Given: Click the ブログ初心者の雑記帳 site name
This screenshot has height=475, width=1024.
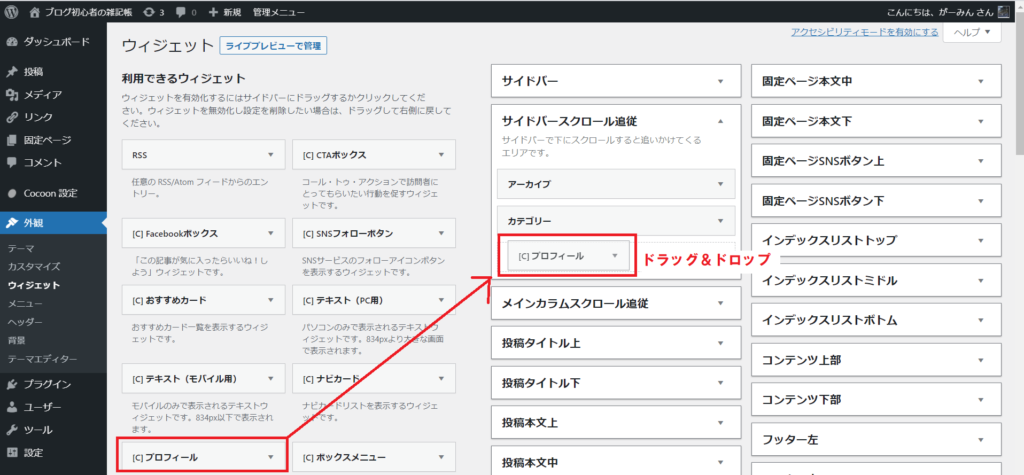Looking at the screenshot, I should point(91,12).
